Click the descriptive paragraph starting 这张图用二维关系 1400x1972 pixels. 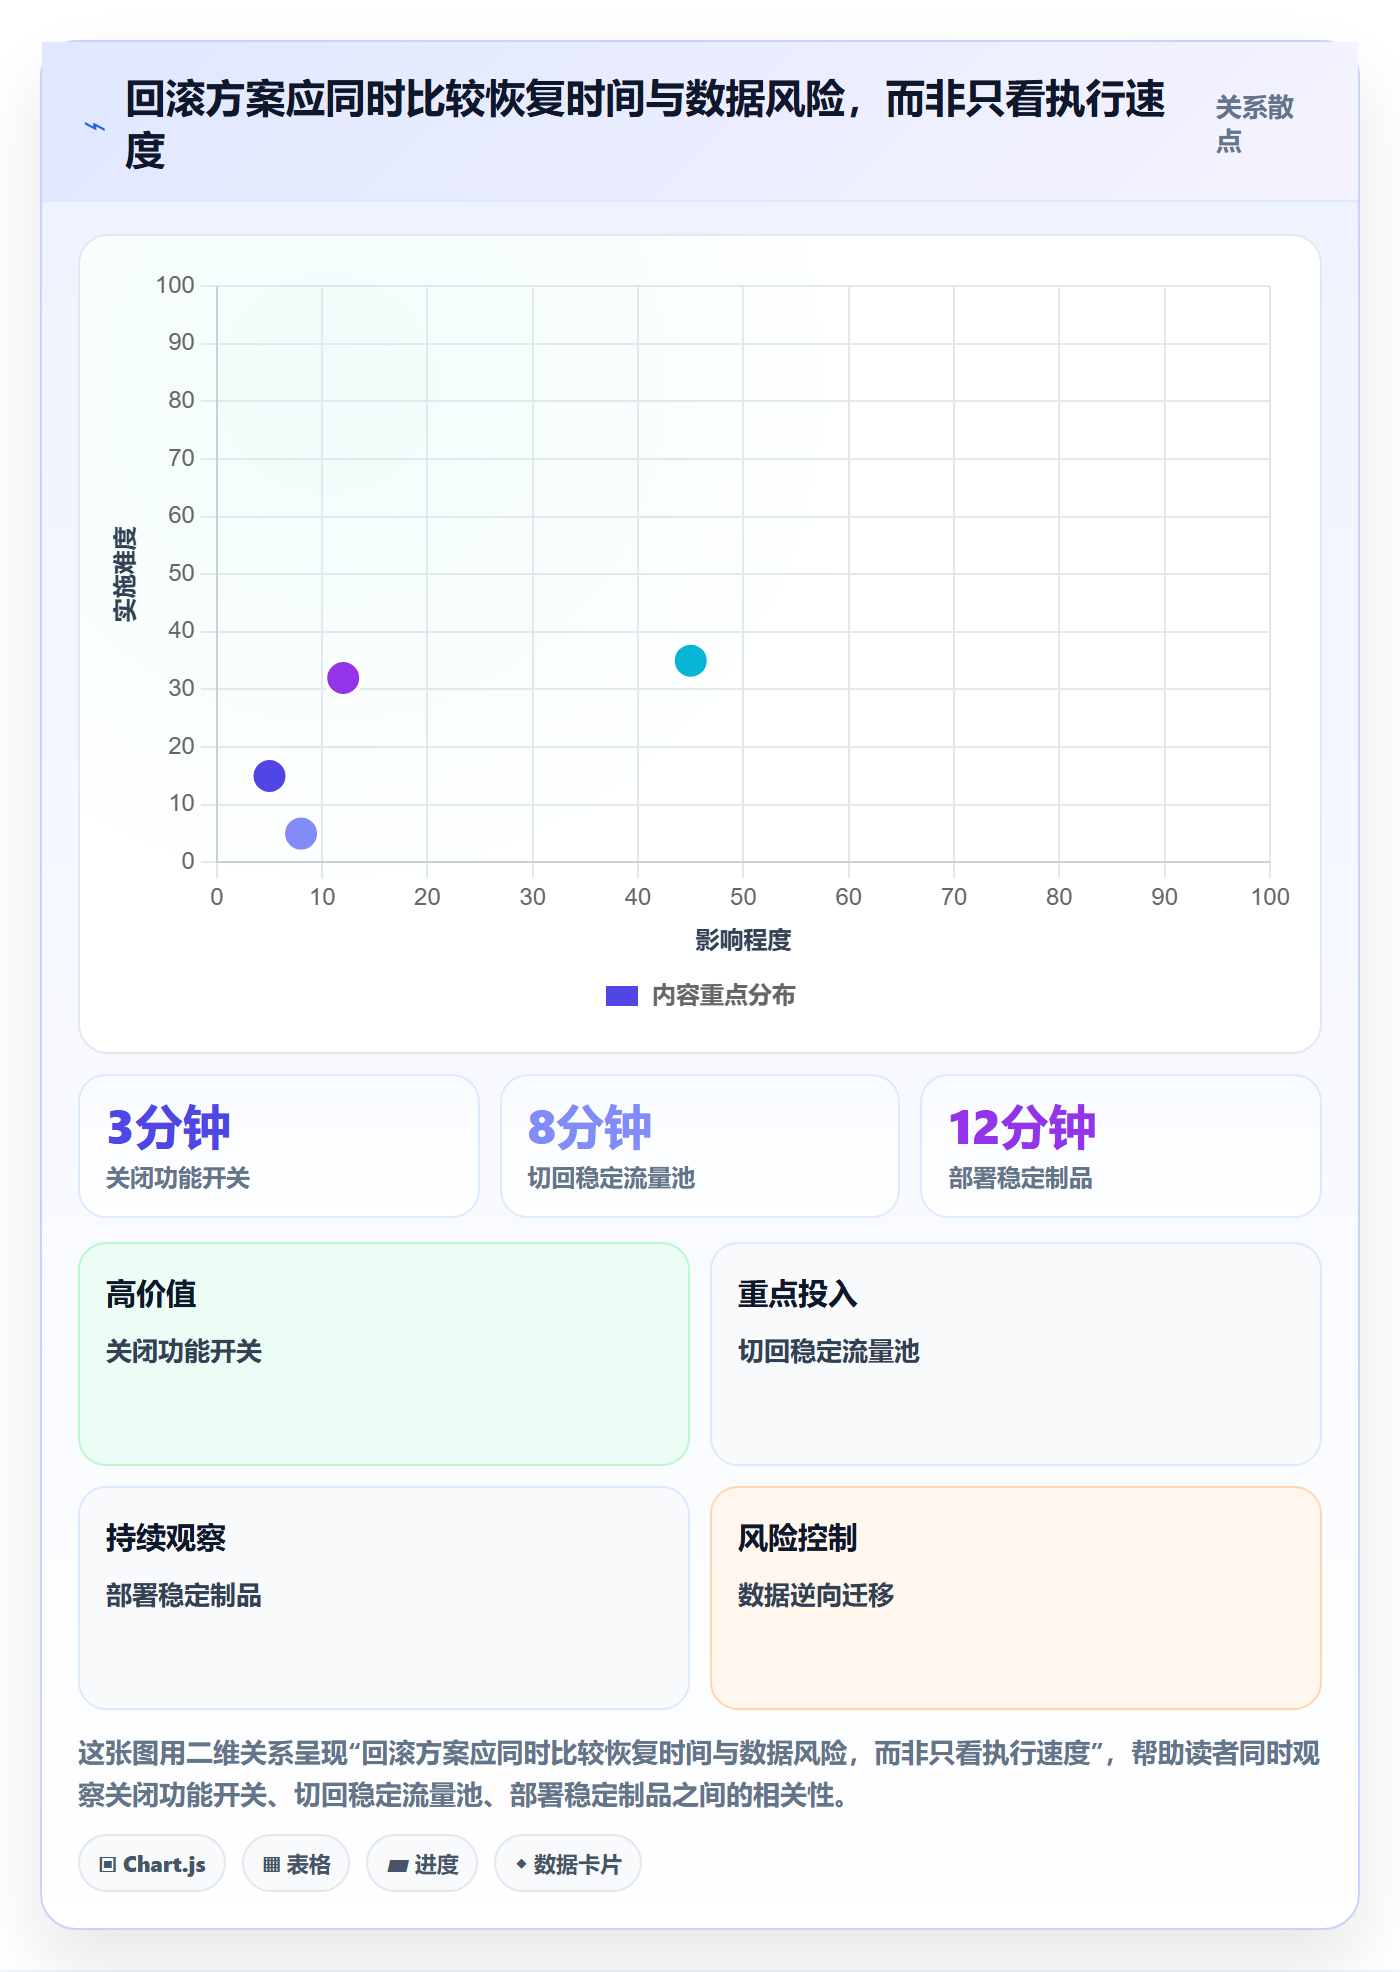click(699, 1774)
